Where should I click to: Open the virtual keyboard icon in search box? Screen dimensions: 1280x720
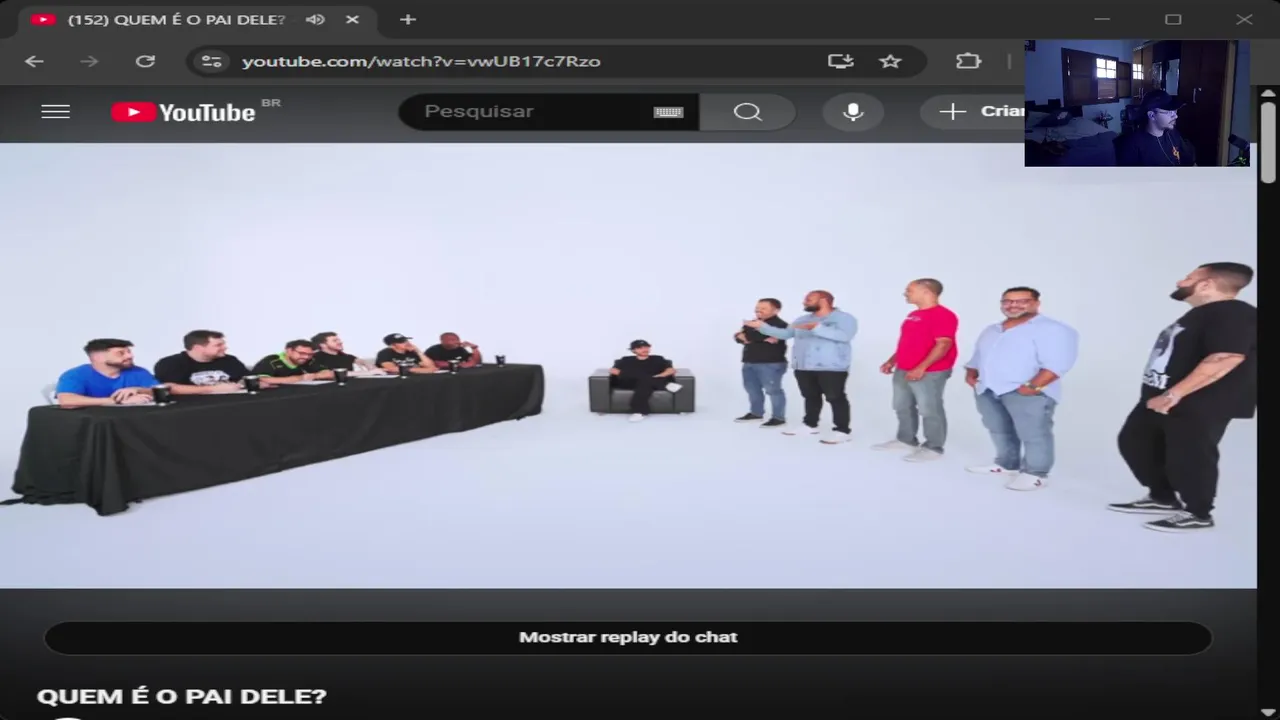[x=668, y=112]
